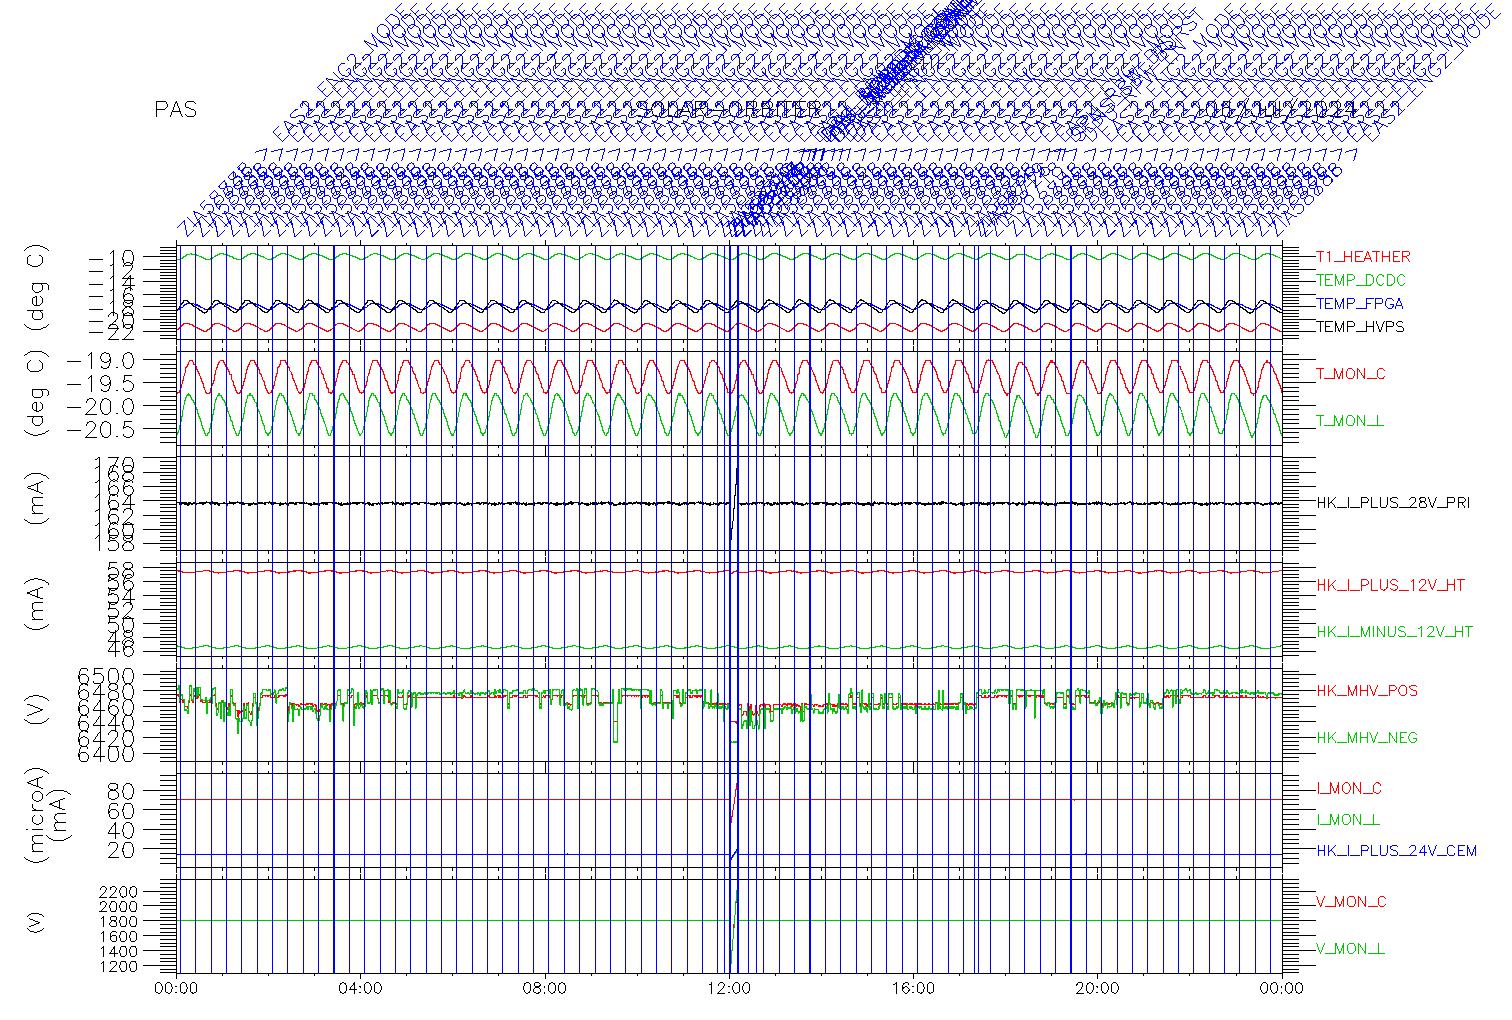Click the (V) unit label of the MHV panel
This screenshot has width=1512, height=1020.
pos(38,711)
